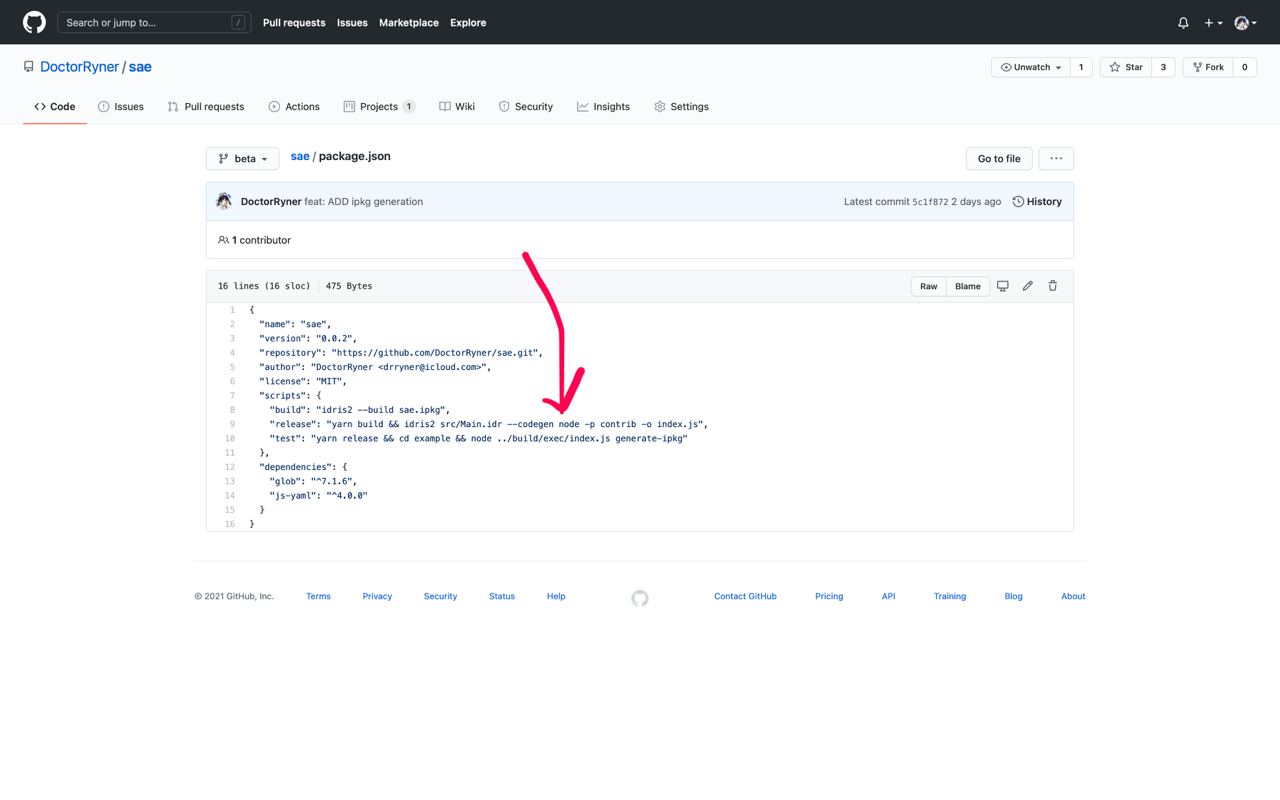Go to Explore
The height and width of the screenshot is (800, 1280).
tap(468, 22)
